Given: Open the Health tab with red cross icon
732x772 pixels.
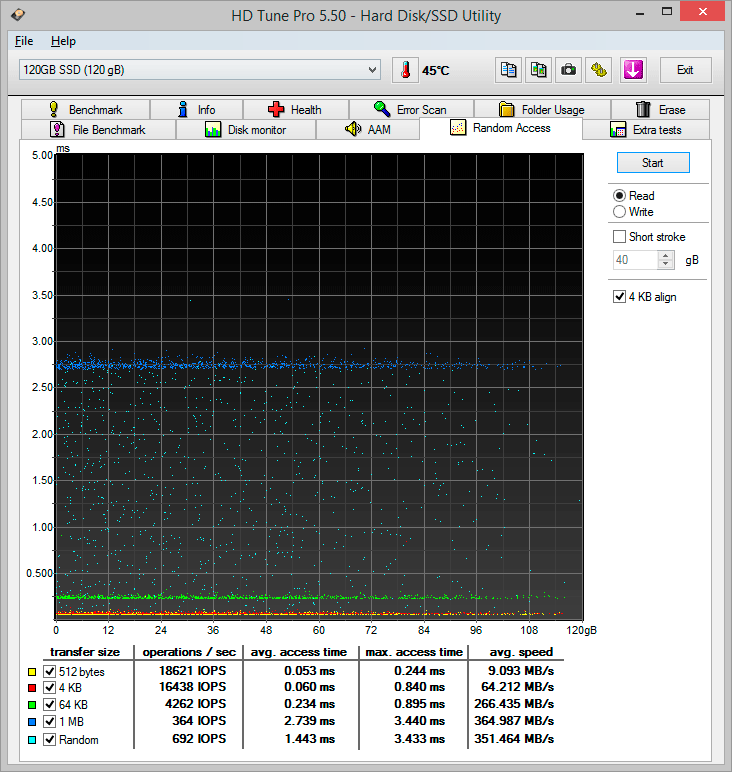Looking at the screenshot, I should (294, 110).
